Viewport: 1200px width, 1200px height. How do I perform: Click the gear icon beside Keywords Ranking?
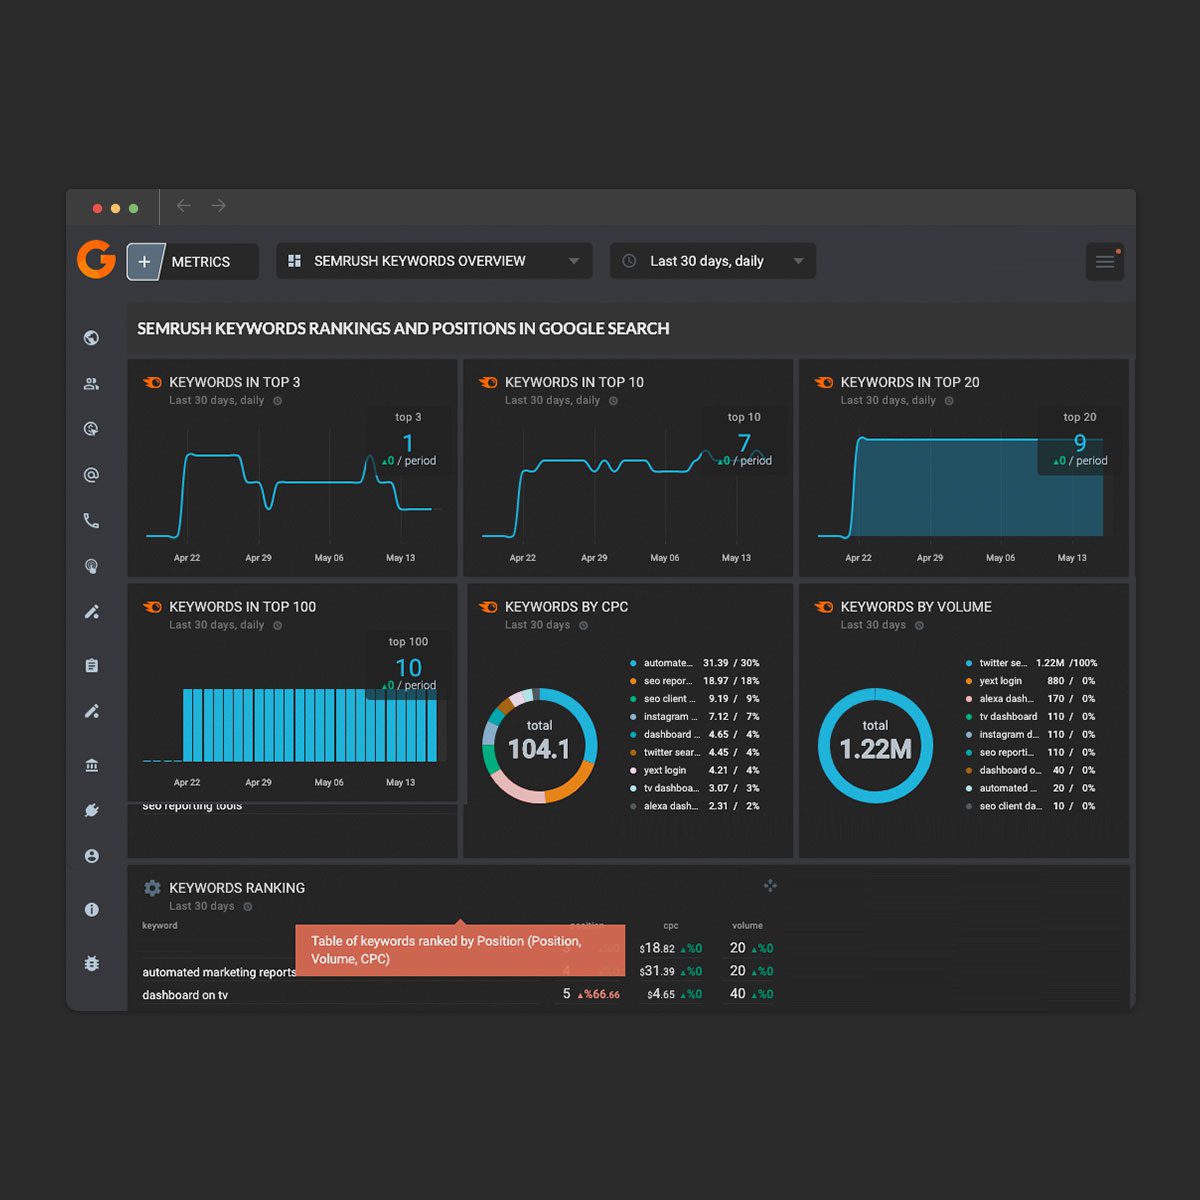[152, 888]
